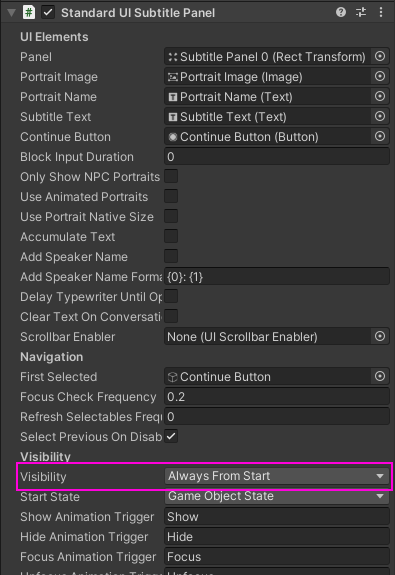Select the Continue Button object reference field
The height and width of the screenshot is (575, 395).
click(267, 136)
